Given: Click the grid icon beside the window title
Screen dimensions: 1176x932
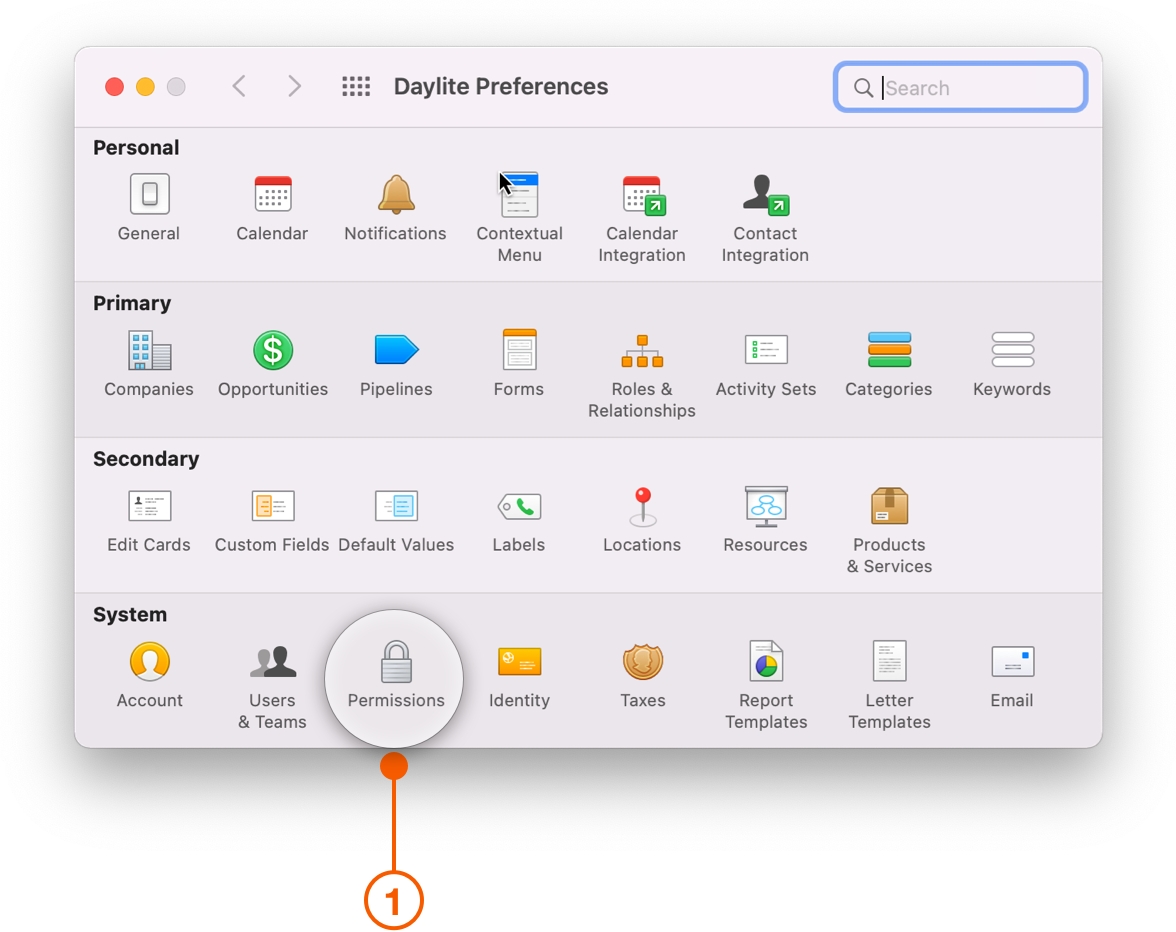Looking at the screenshot, I should [356, 86].
